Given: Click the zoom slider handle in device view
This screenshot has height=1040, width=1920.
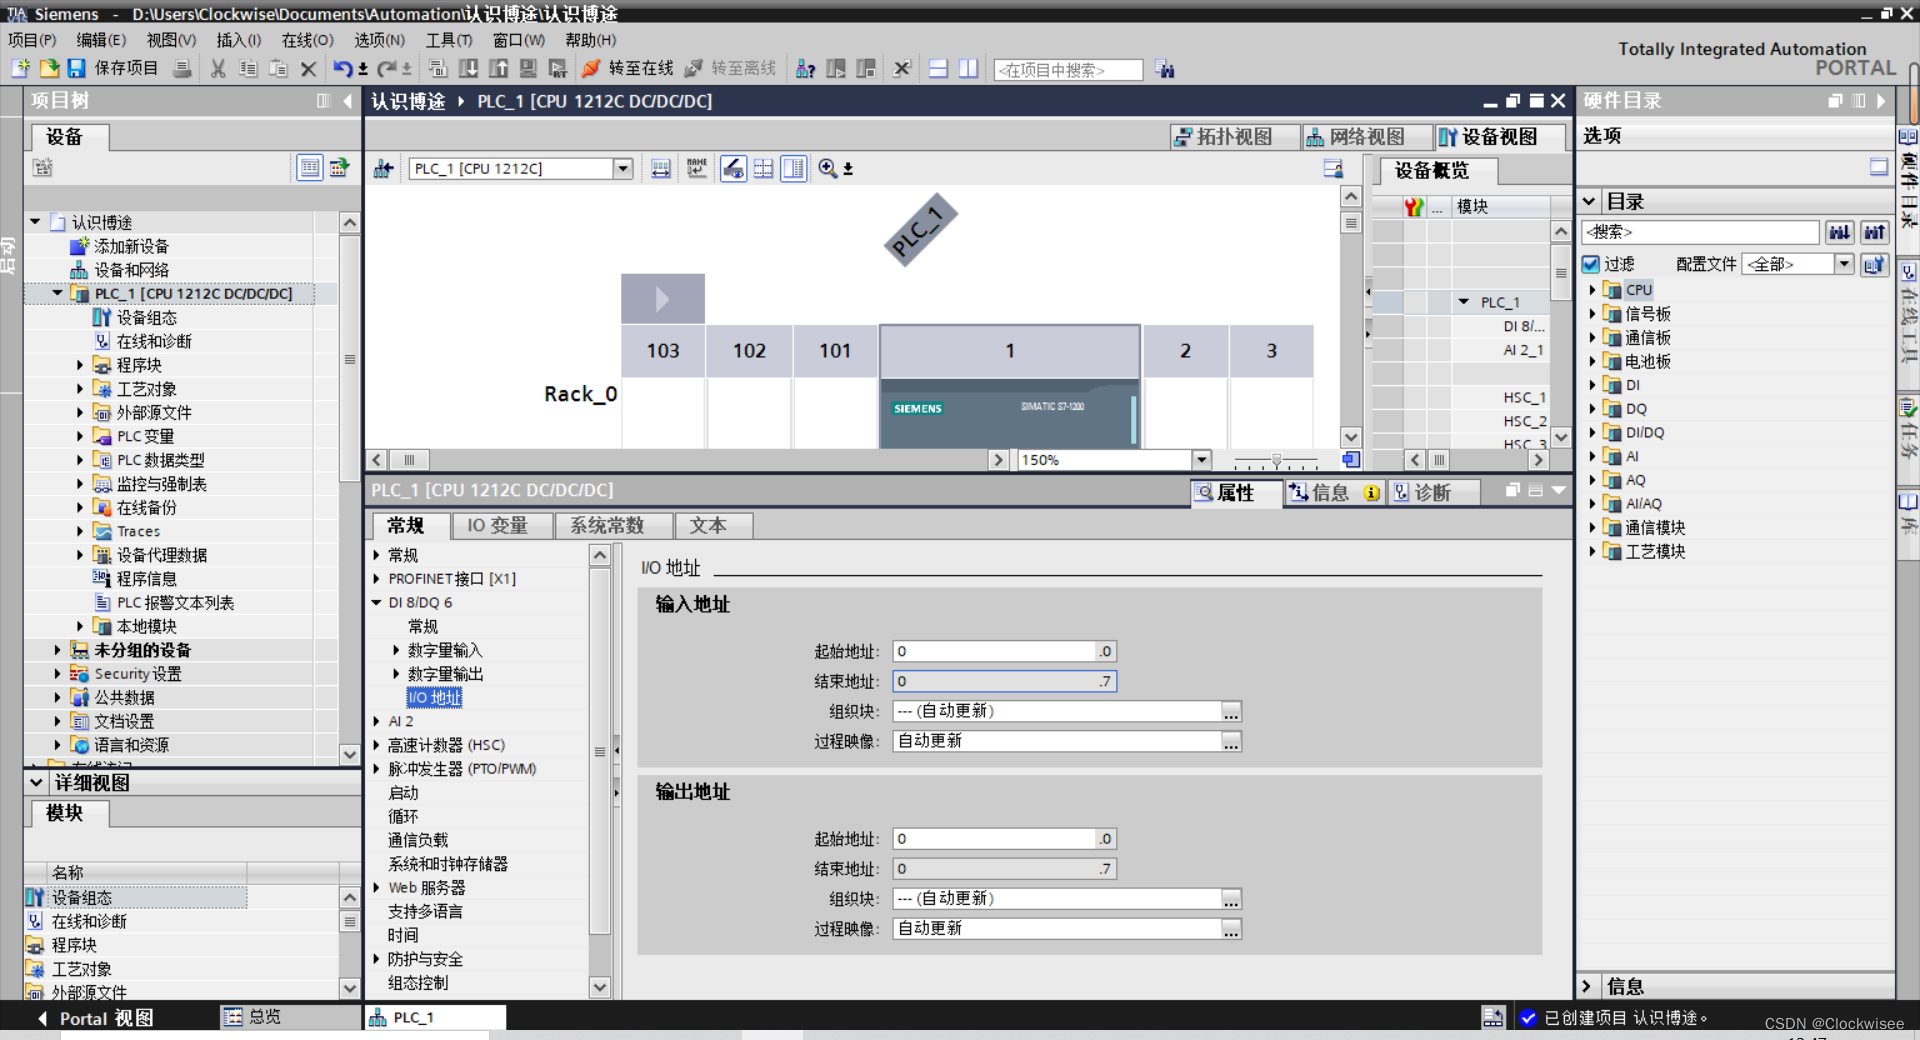Looking at the screenshot, I should tap(1276, 461).
